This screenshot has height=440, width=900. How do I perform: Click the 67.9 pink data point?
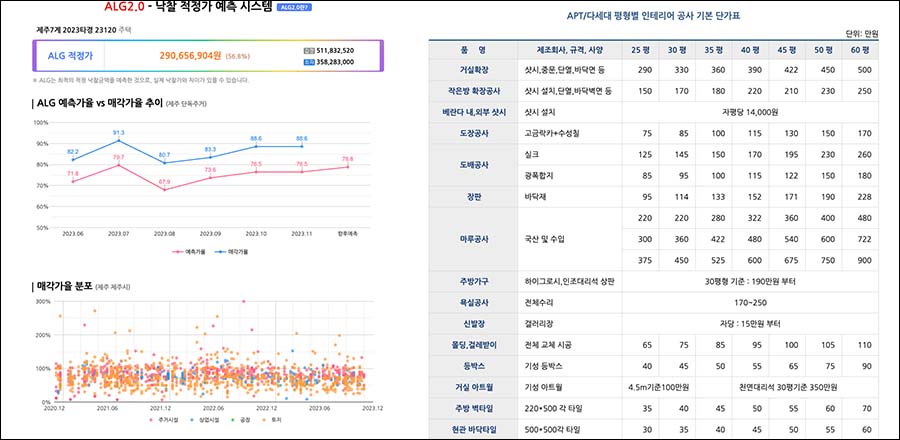[164, 190]
